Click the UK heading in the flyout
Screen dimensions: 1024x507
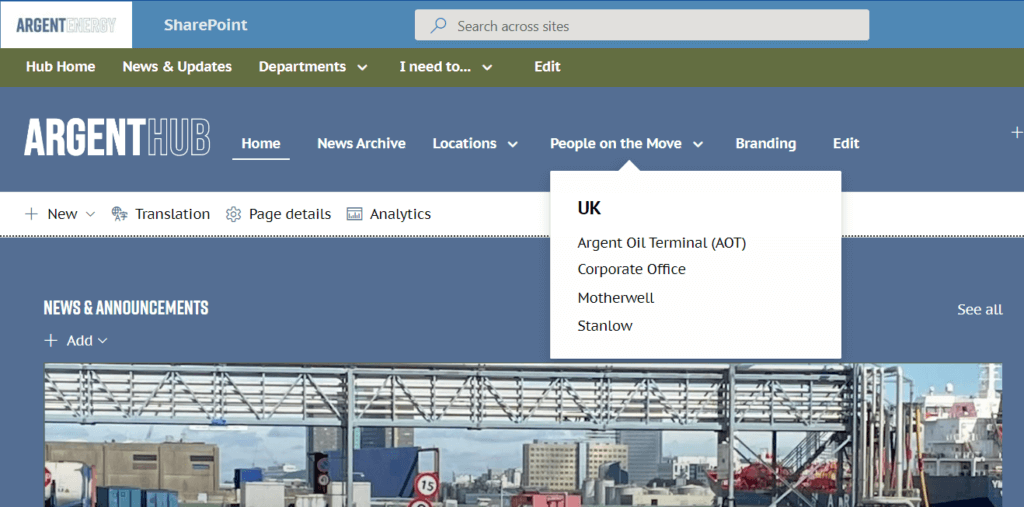pyautogui.click(x=589, y=208)
